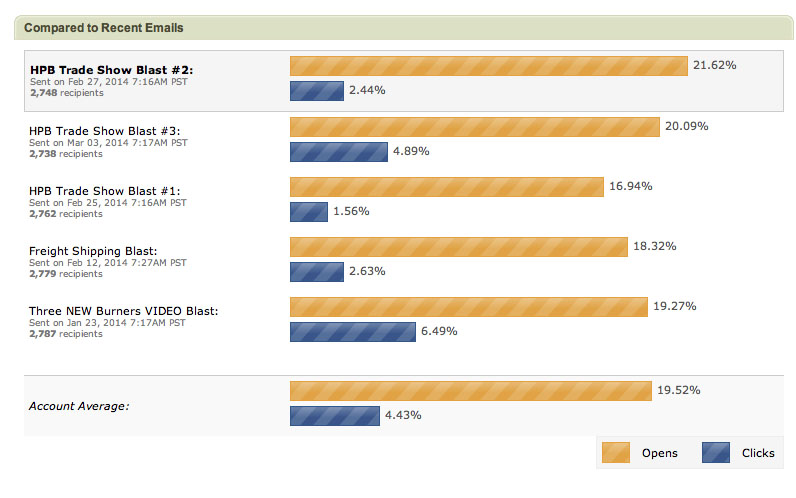Click the blue Clicks legend swatch

pyautogui.click(x=715, y=453)
